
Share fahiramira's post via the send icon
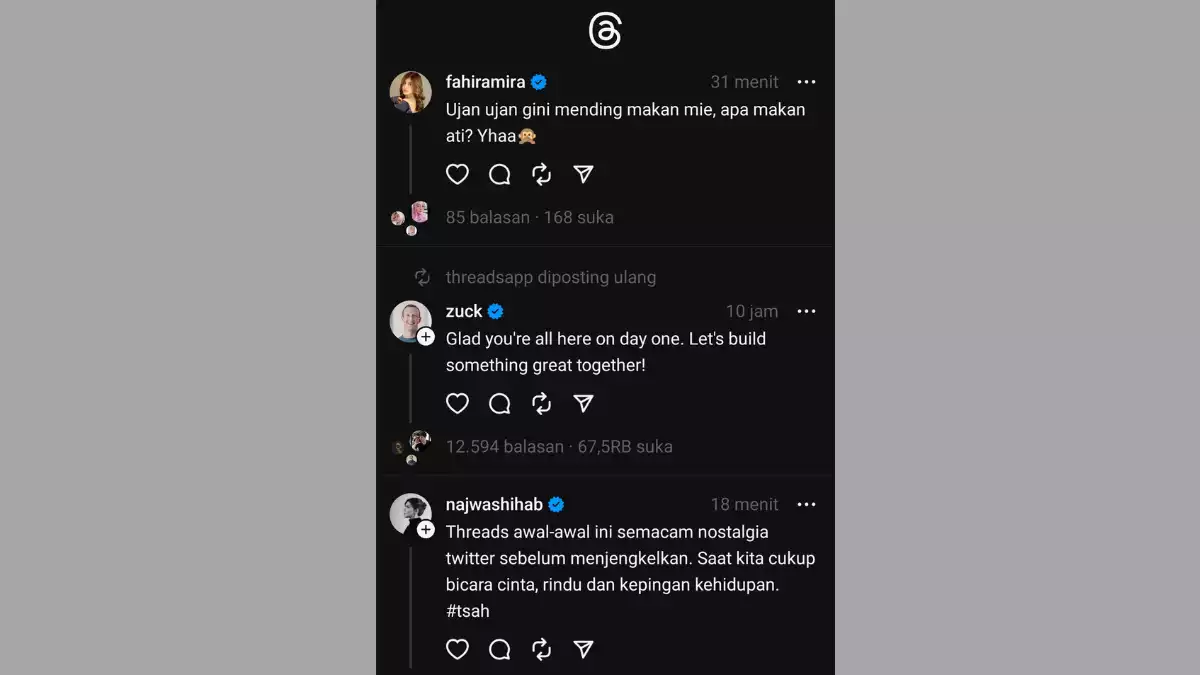point(583,174)
